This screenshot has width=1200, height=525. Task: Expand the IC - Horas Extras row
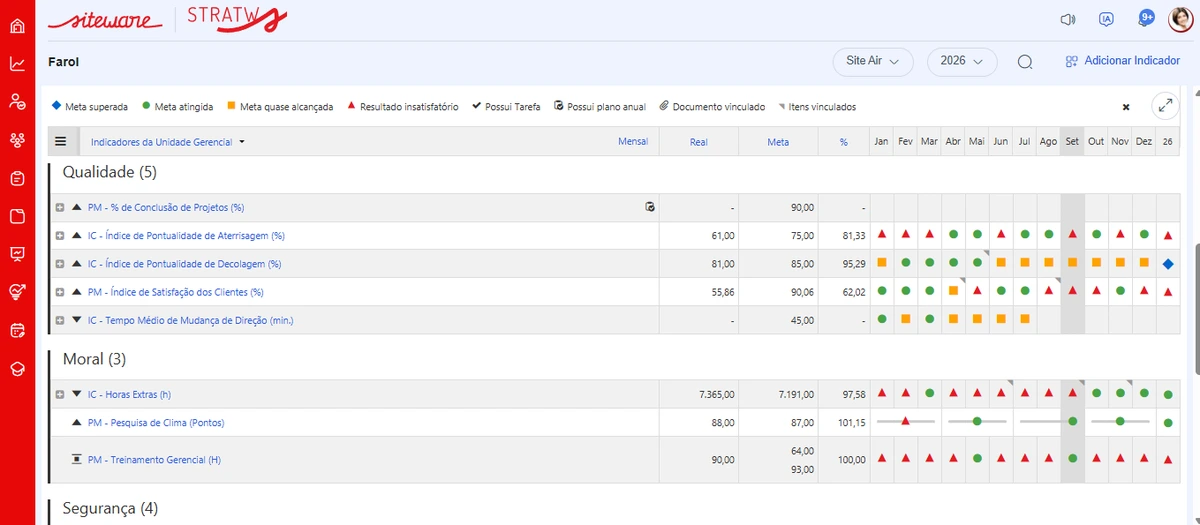click(x=60, y=394)
